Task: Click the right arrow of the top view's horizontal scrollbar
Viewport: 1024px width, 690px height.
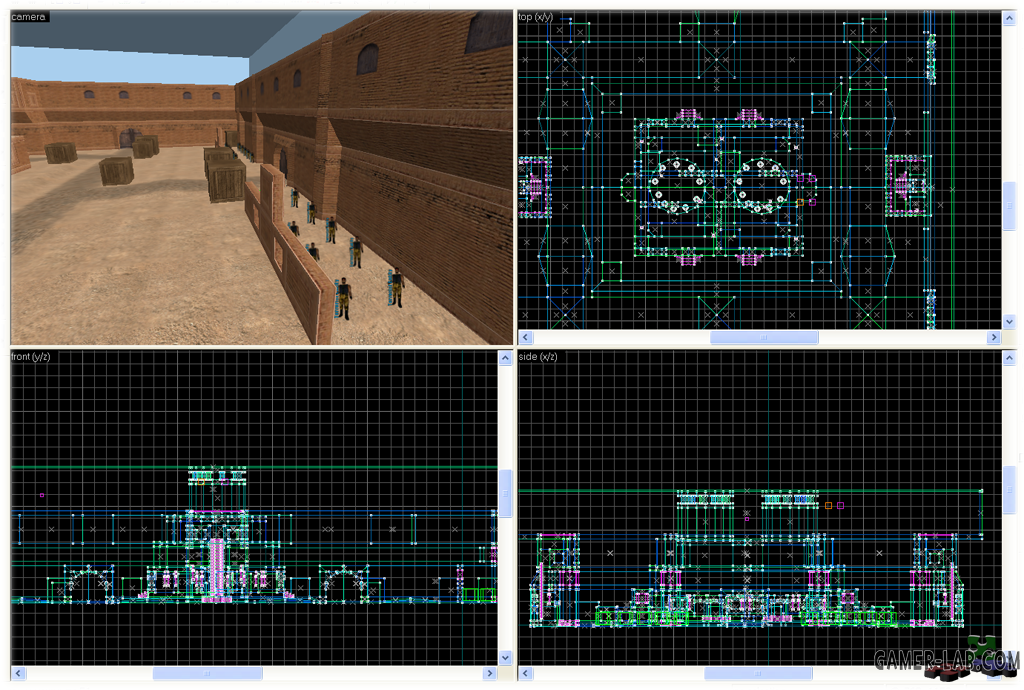Action: coord(994,337)
